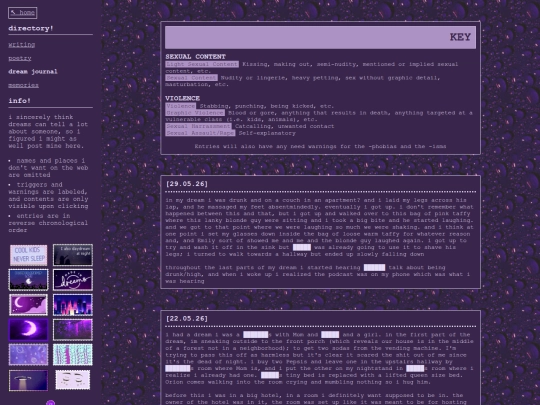The image size is (540, 405).
Task: Click the 'Graphic Violence' tag
Action: click(x=195, y=113)
